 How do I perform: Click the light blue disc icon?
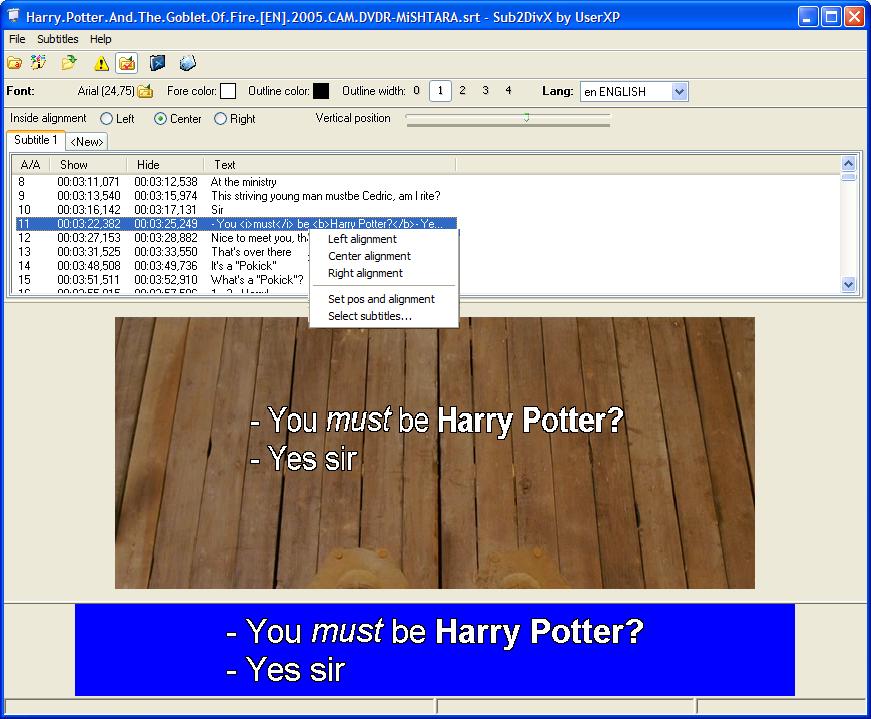tap(188, 63)
